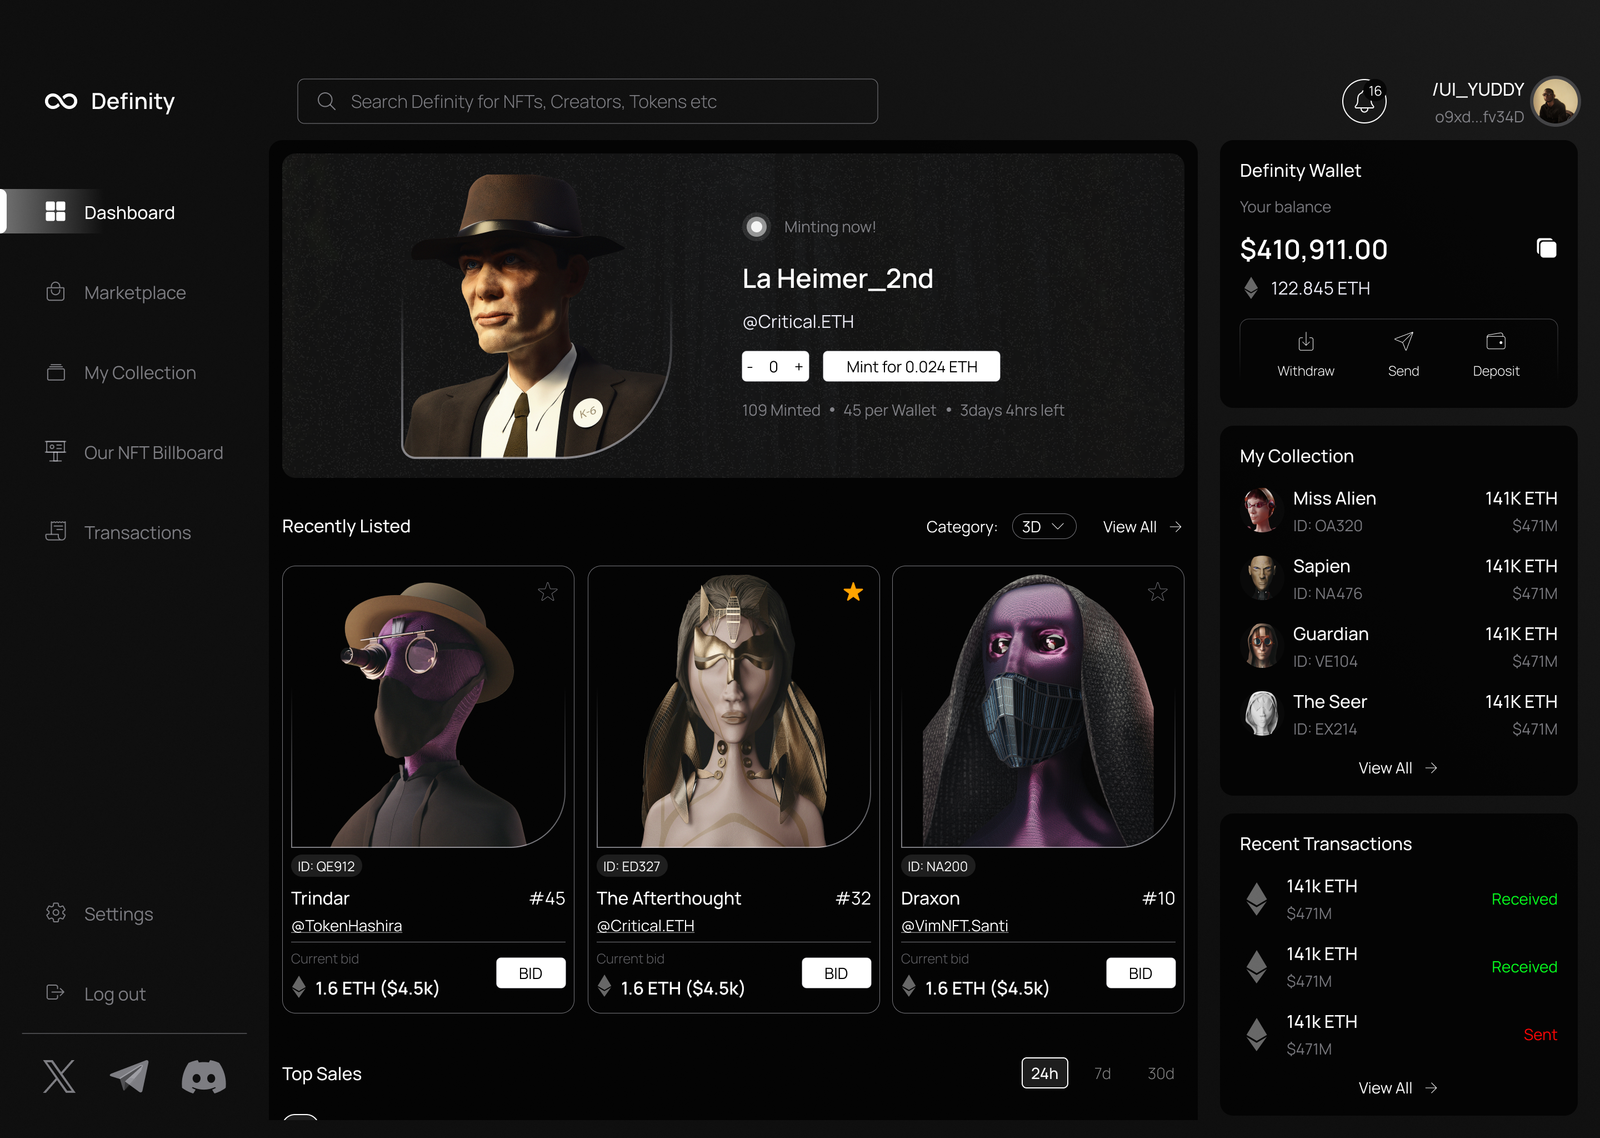Select the 30d Top Sales tab

pos(1161,1073)
